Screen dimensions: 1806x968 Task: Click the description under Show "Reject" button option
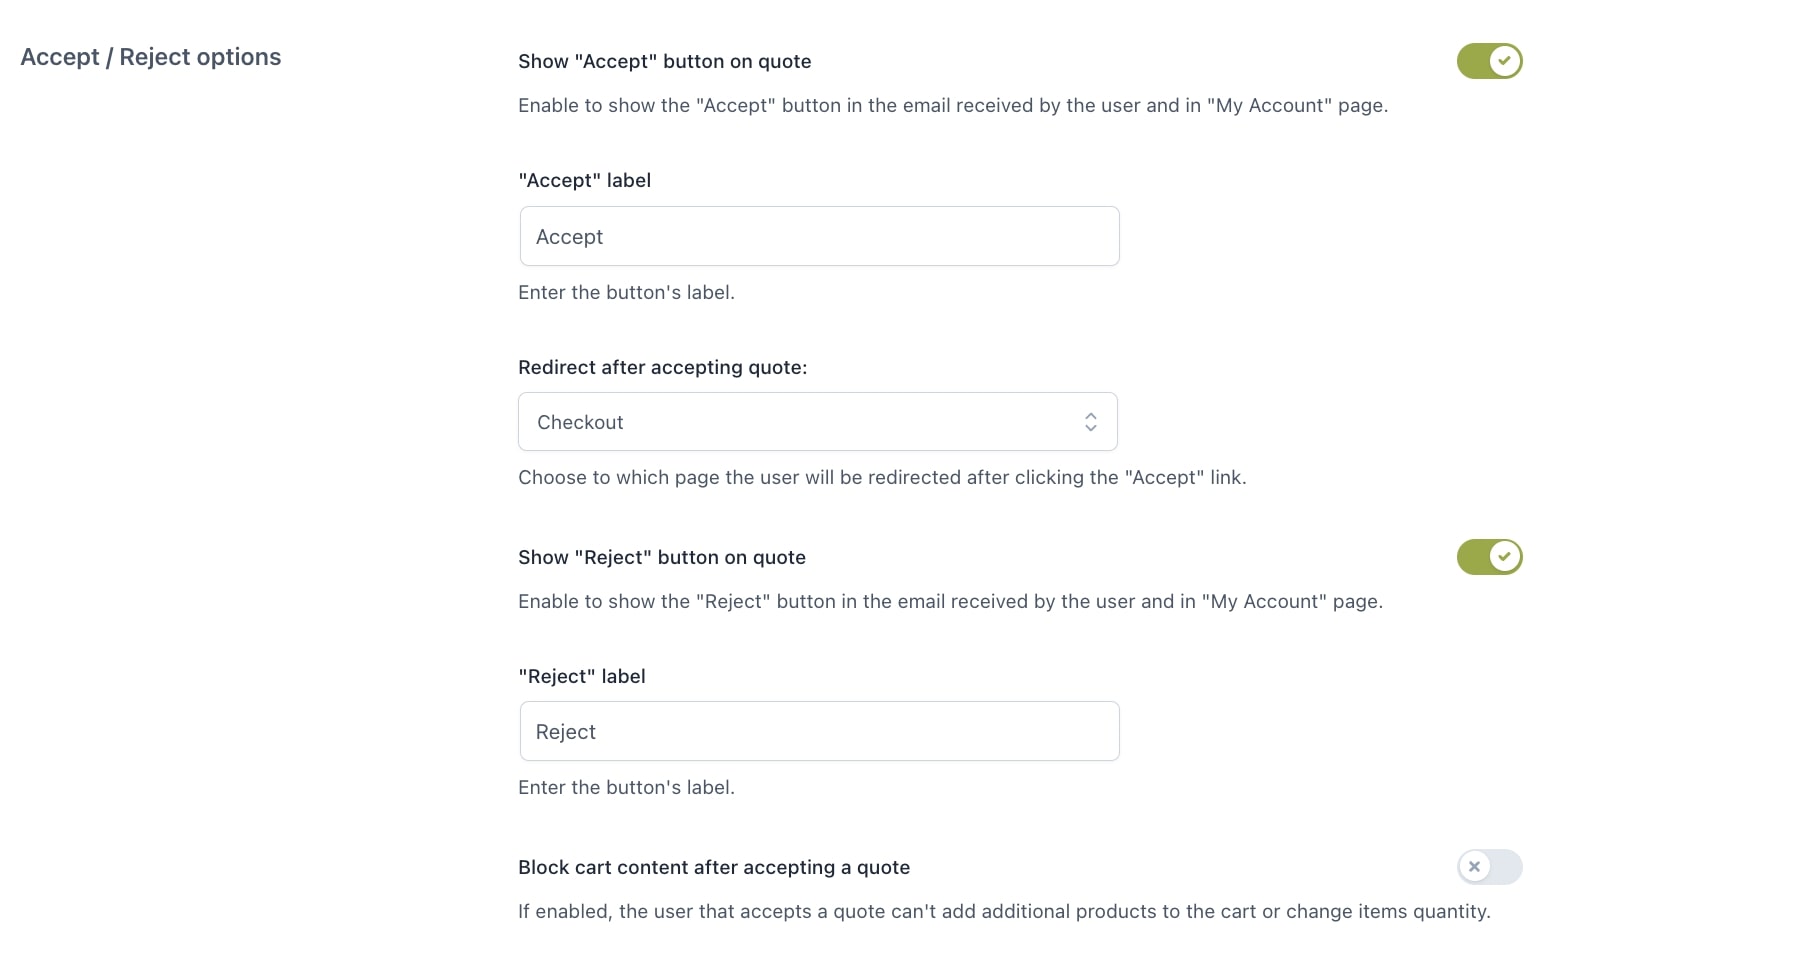[x=950, y=602]
